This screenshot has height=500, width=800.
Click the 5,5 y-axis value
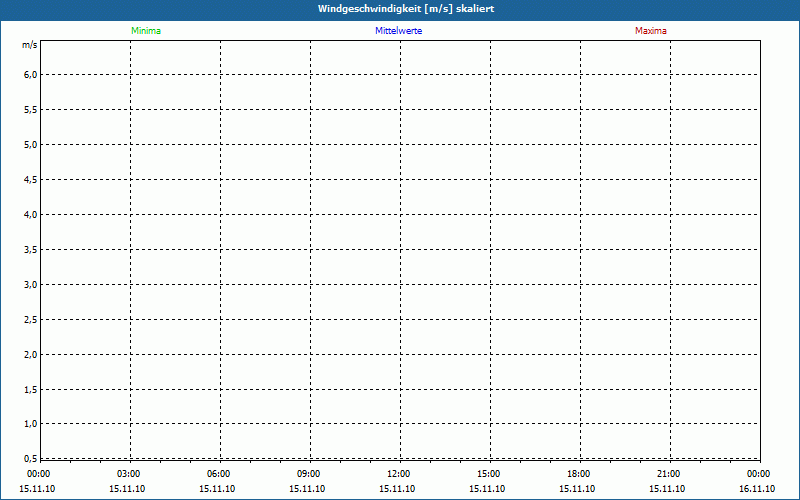31,110
